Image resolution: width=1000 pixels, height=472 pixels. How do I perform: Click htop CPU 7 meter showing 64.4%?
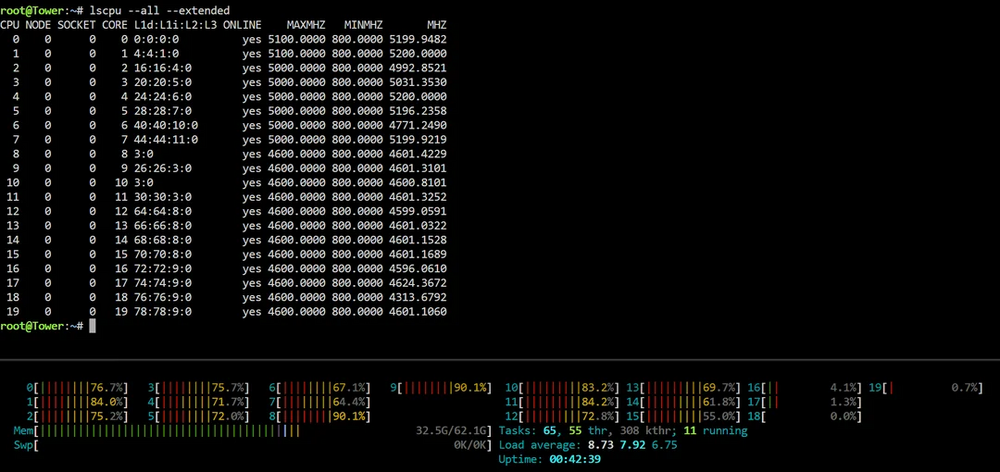tap(320, 402)
